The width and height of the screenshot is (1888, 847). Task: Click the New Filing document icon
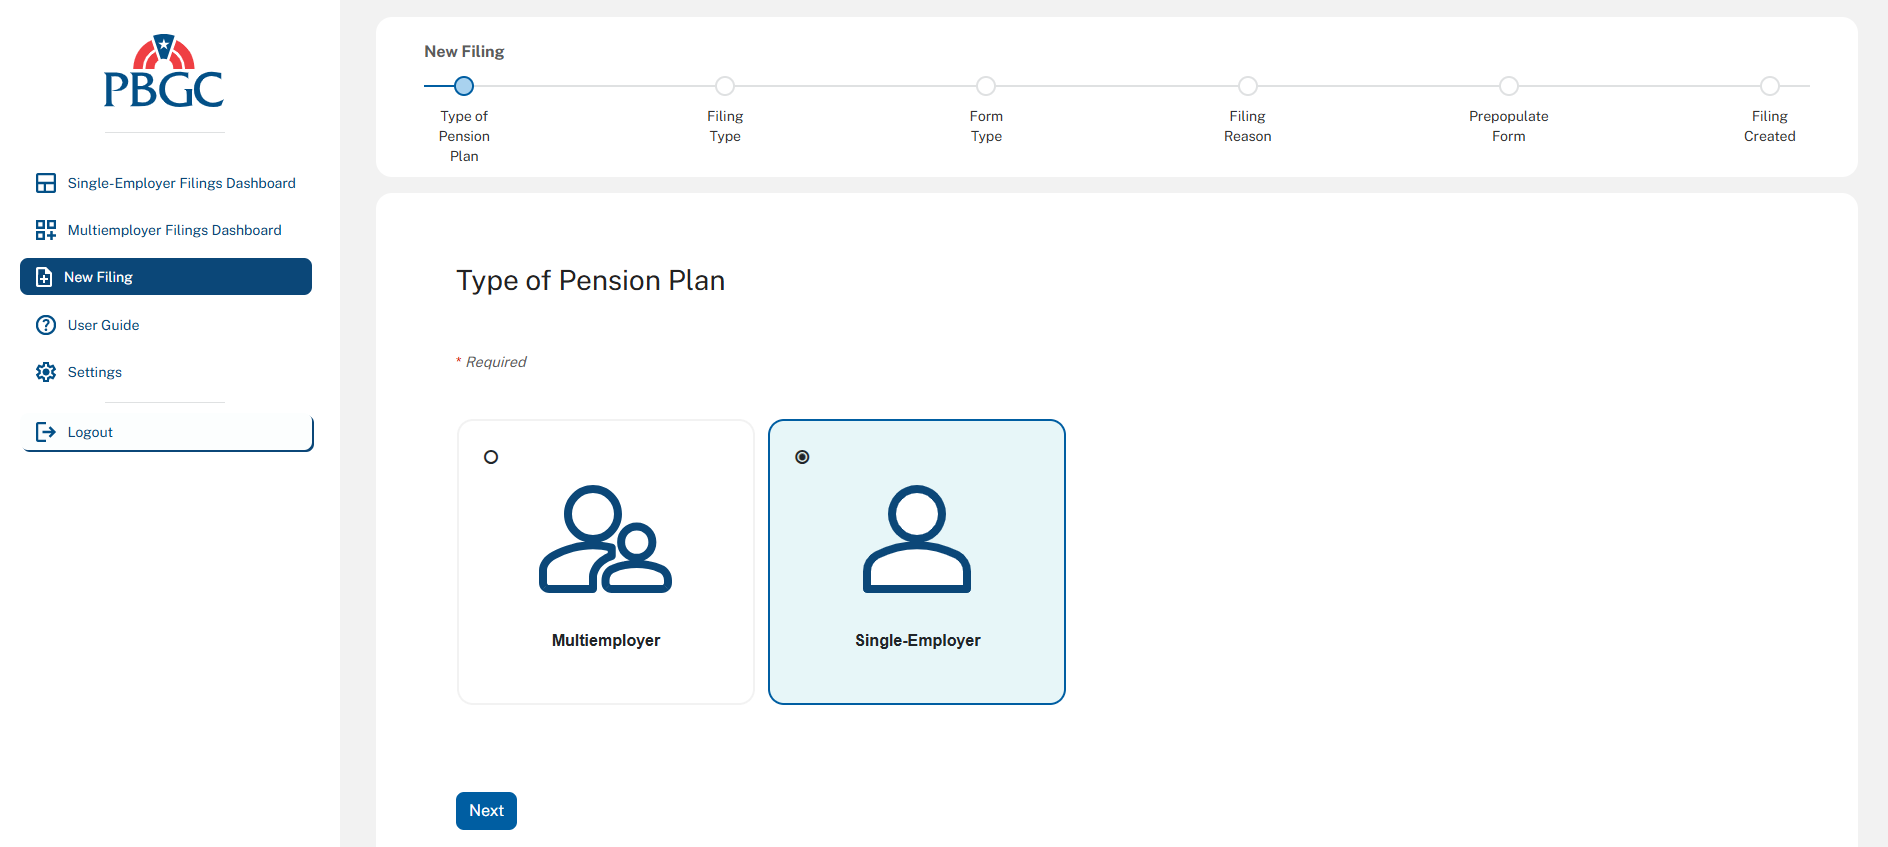pos(44,277)
